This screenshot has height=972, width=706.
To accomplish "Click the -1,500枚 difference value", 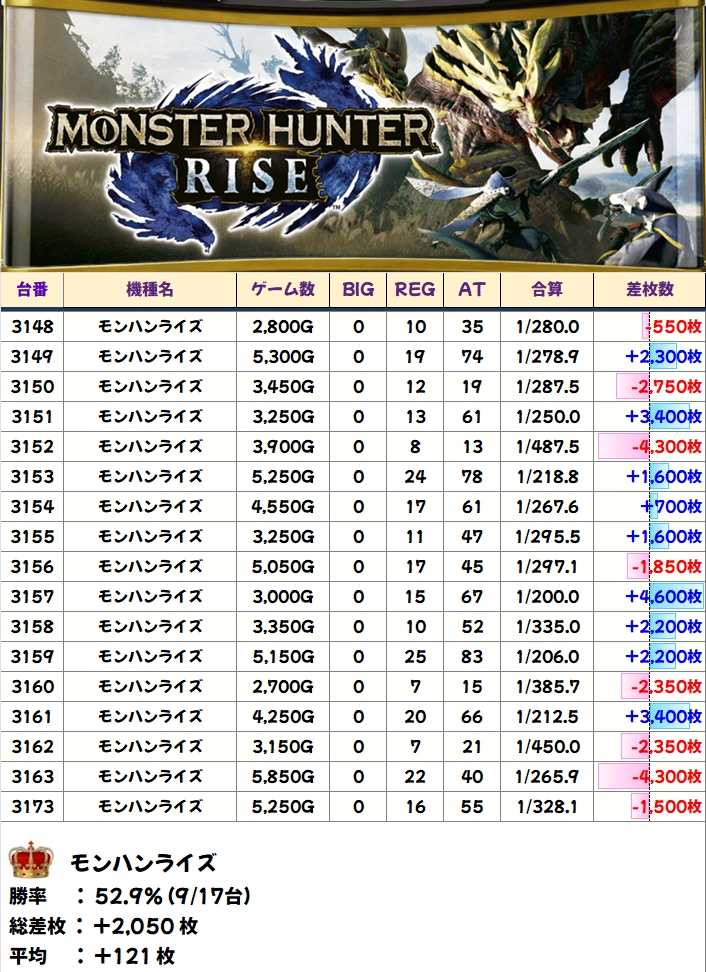I will (666, 806).
